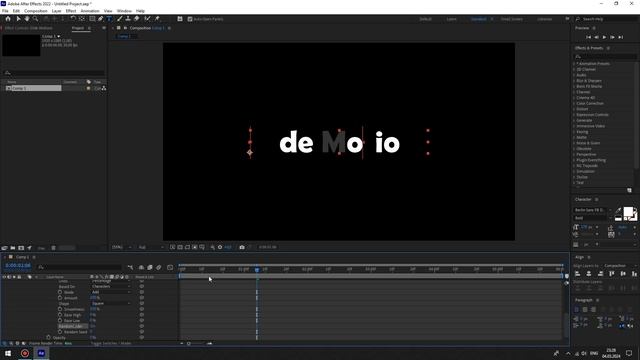Toggle Auto-Open Panels checkbox
Viewport: 640px width, 360px height.
pyautogui.click(x=190, y=19)
